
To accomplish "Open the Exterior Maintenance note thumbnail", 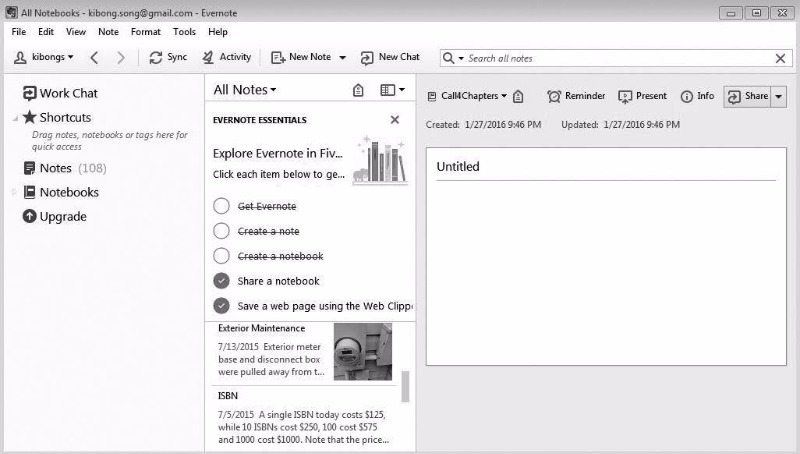I will 363,351.
